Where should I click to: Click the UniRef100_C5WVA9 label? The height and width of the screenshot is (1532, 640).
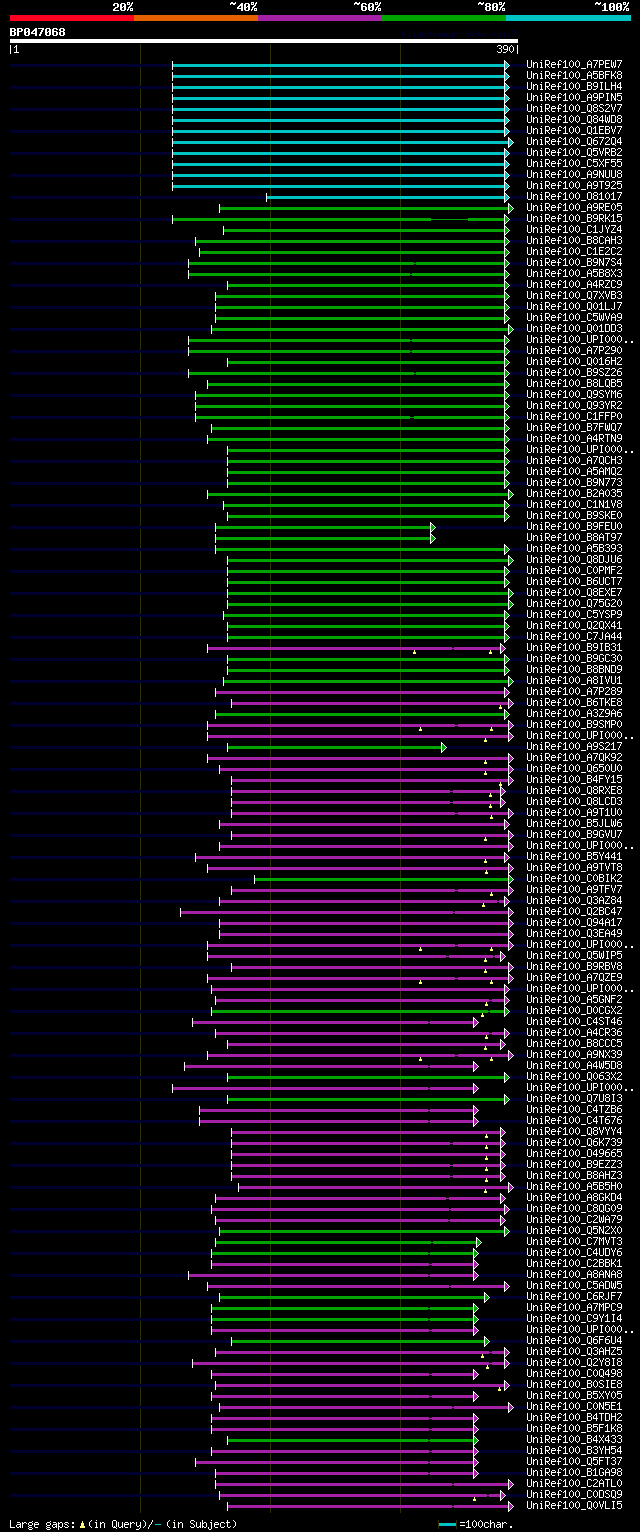(x=574, y=317)
